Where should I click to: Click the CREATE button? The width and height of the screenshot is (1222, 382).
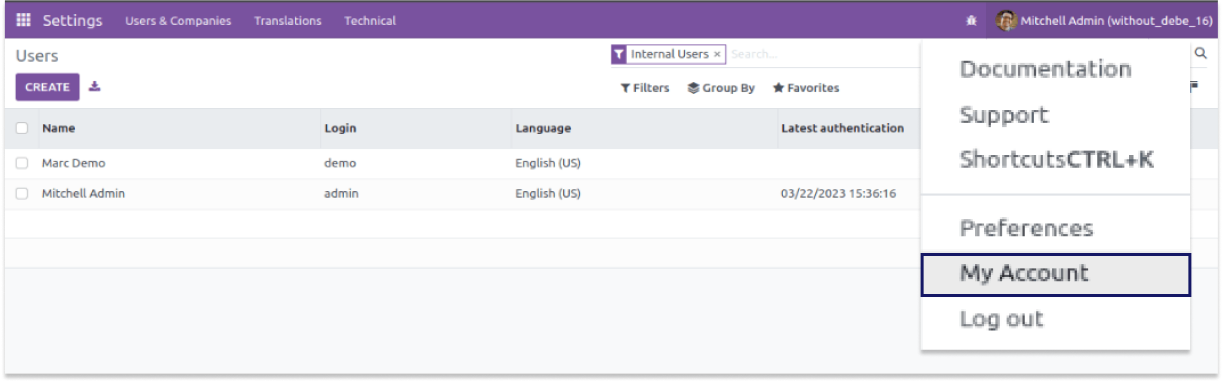(47, 87)
